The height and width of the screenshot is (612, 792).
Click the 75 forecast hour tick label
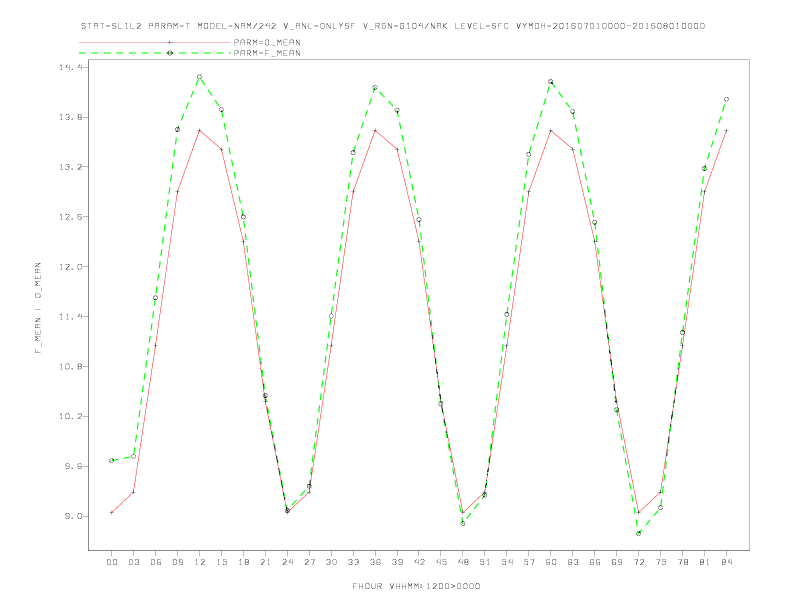tap(661, 562)
